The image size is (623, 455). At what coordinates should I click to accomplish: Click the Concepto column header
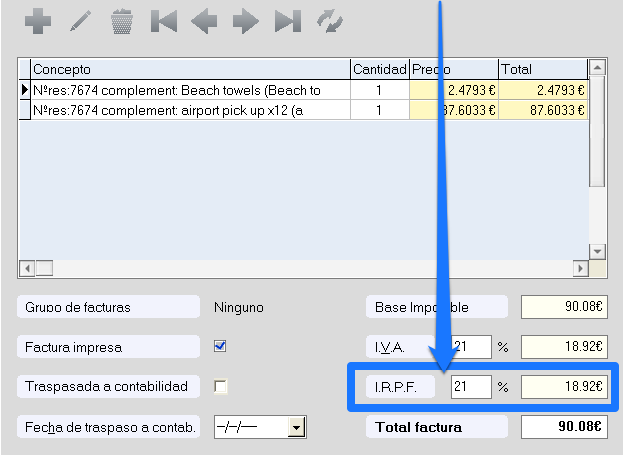coord(190,69)
